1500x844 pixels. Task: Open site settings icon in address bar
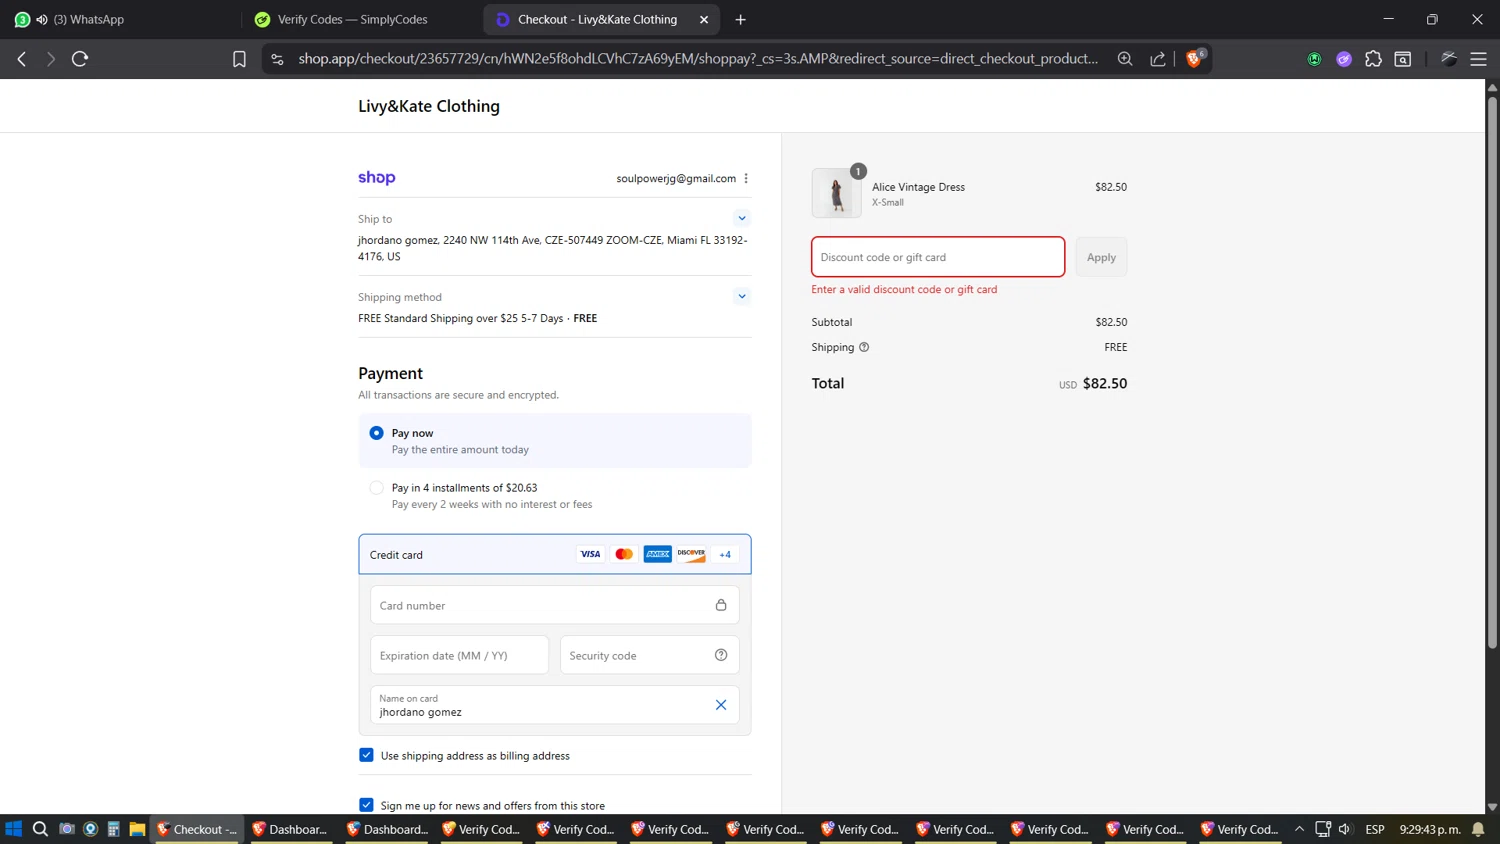(x=278, y=59)
